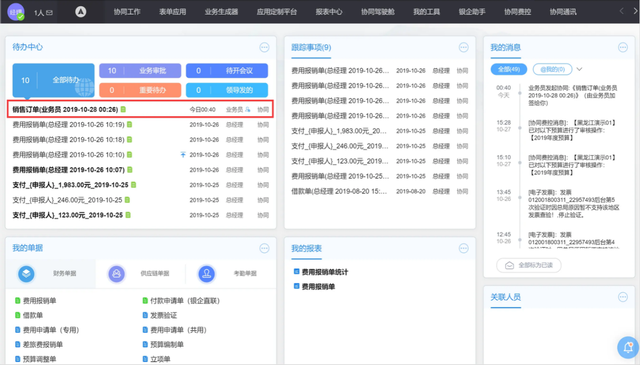Open the 关联人员 more options icon
The height and width of the screenshot is (365, 640).
click(623, 297)
